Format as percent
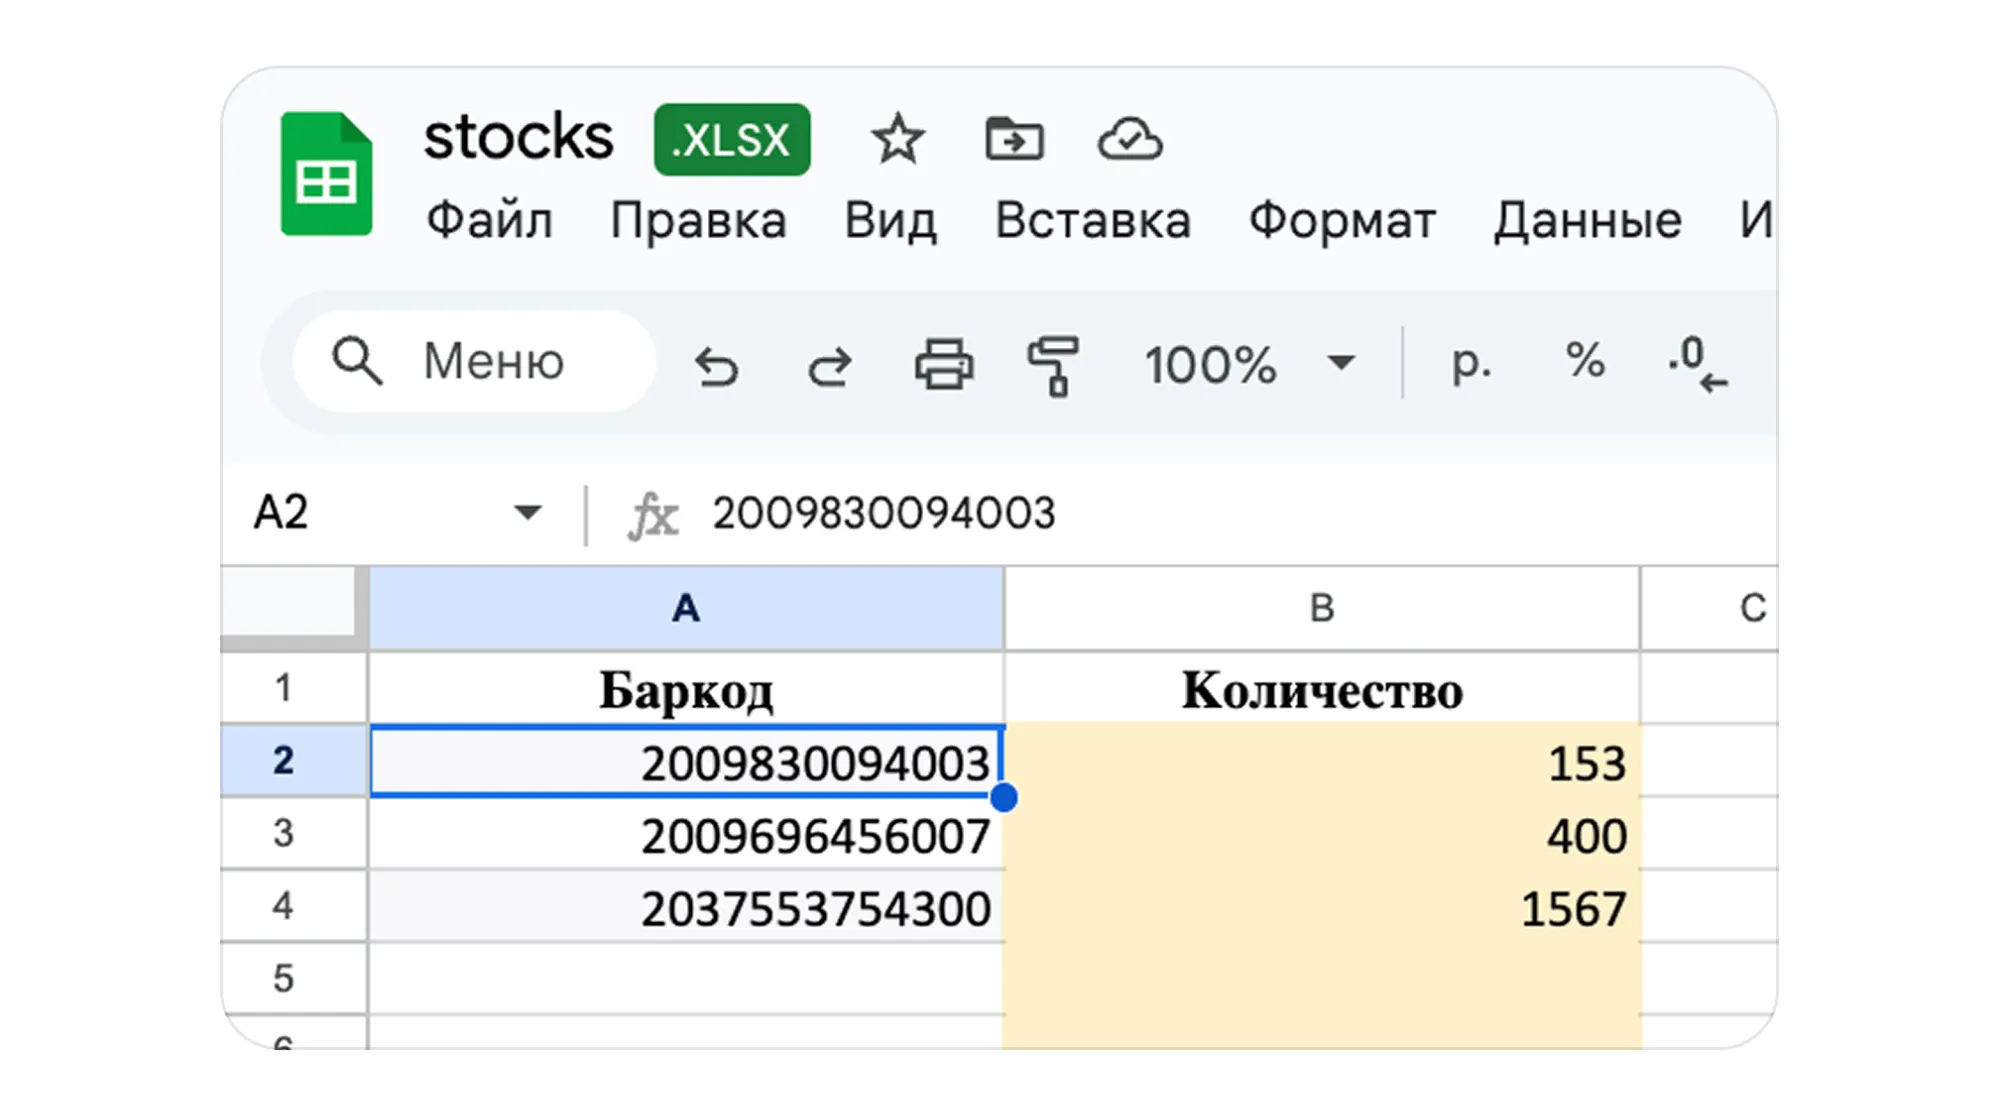 coord(1585,361)
